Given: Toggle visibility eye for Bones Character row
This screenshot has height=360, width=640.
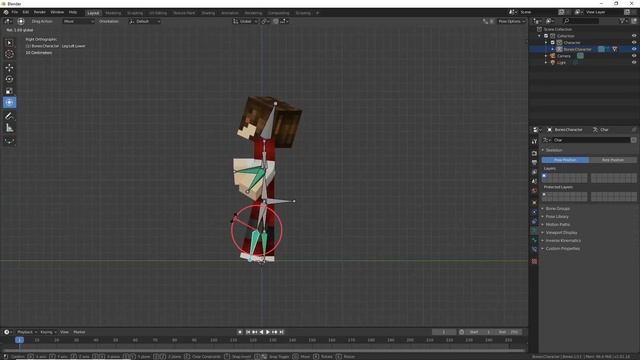Looking at the screenshot, I should [x=634, y=49].
